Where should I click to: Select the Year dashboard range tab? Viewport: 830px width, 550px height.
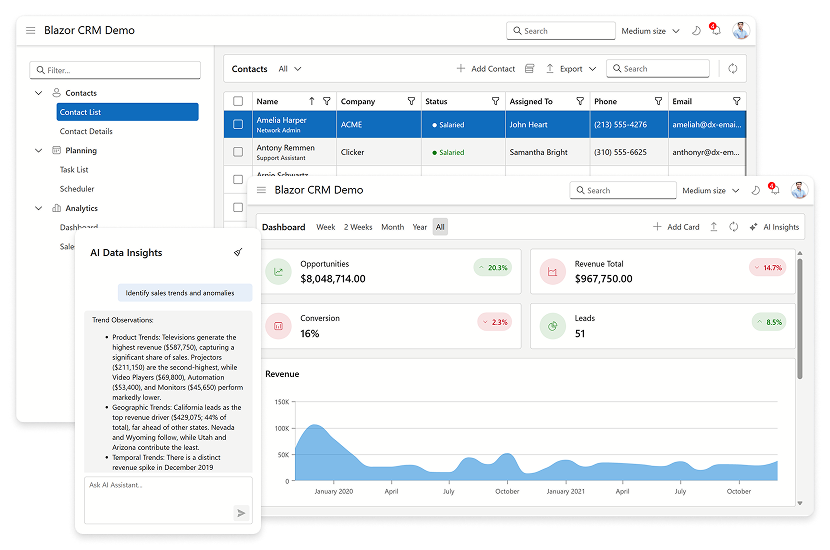tap(420, 227)
